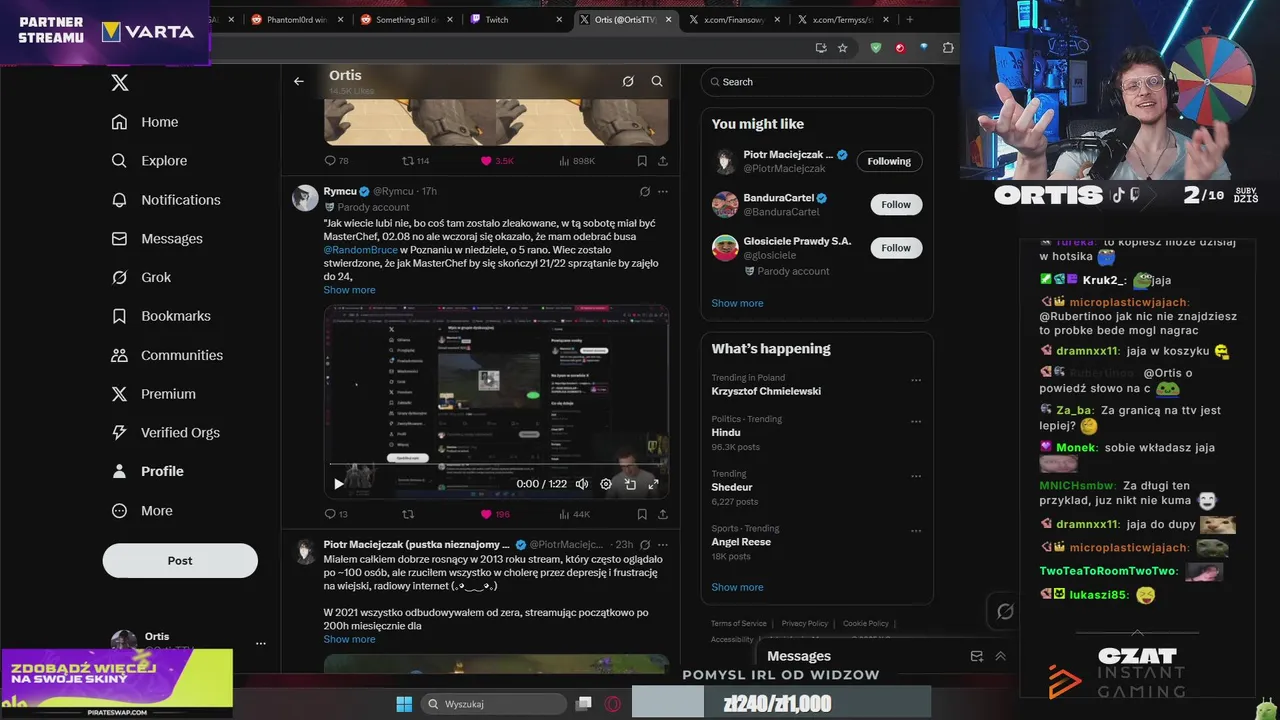Click the Communities people icon
This screenshot has height=720, width=1280.
120,355
